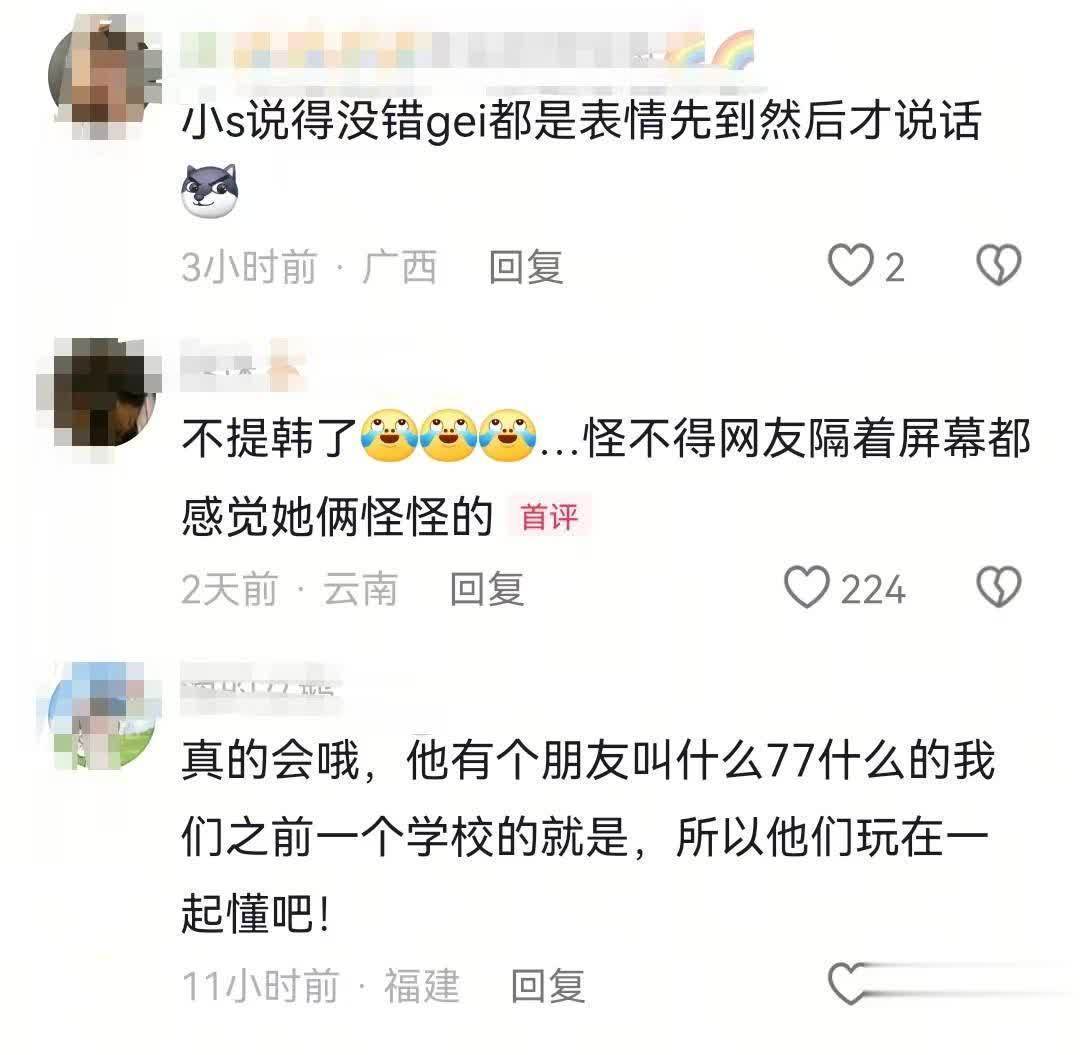Open the rainbow-named user's profile name
Image resolution: width=1080 pixels, height=1055 pixels.
468,50
